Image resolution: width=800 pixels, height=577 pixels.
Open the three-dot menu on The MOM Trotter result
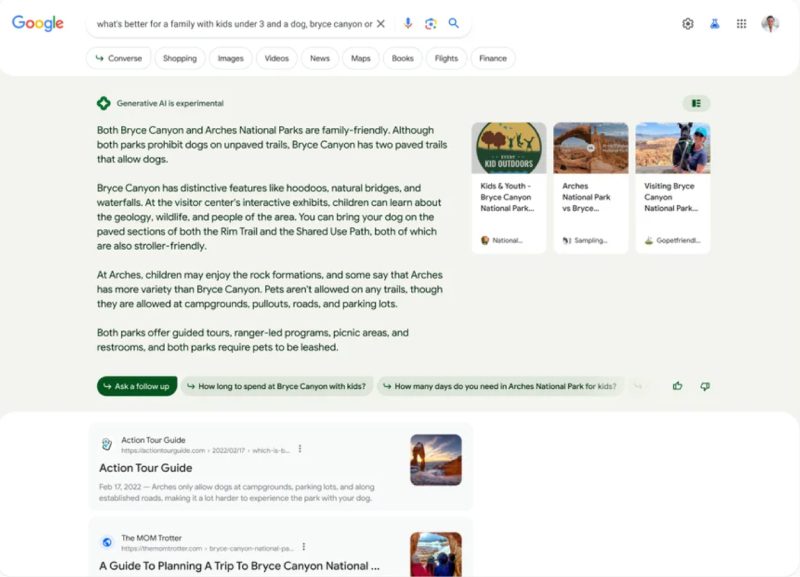tap(304, 547)
